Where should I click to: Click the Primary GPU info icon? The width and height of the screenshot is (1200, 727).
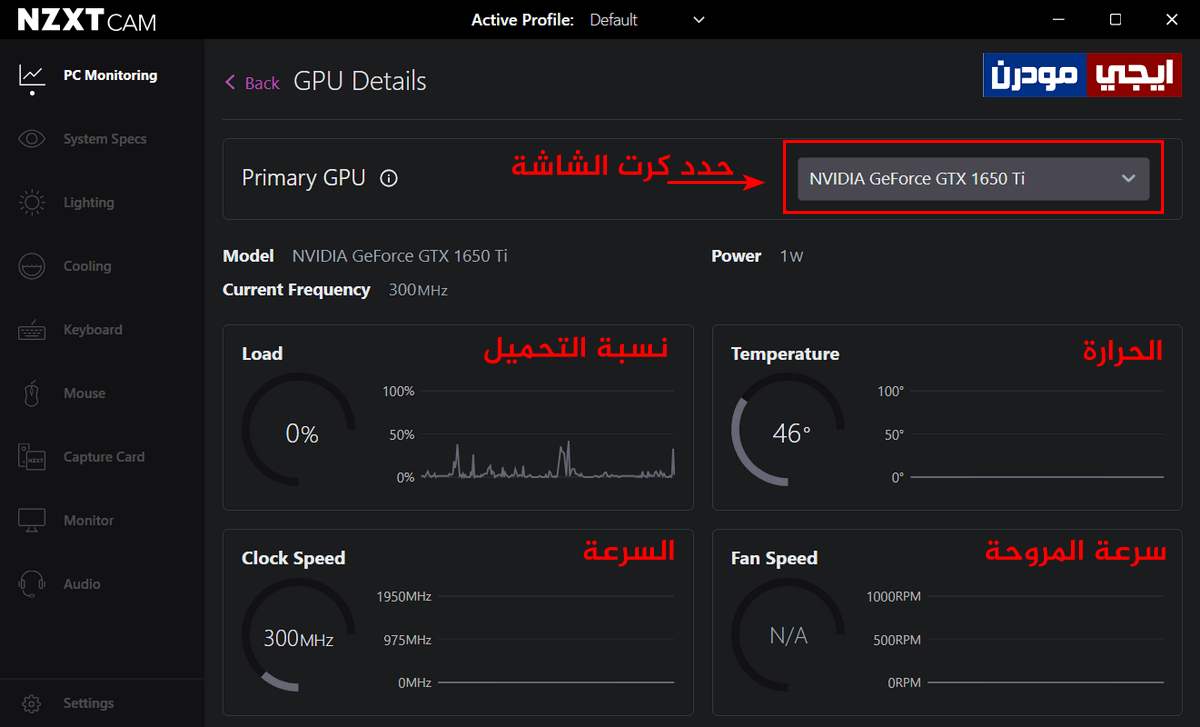[389, 179]
